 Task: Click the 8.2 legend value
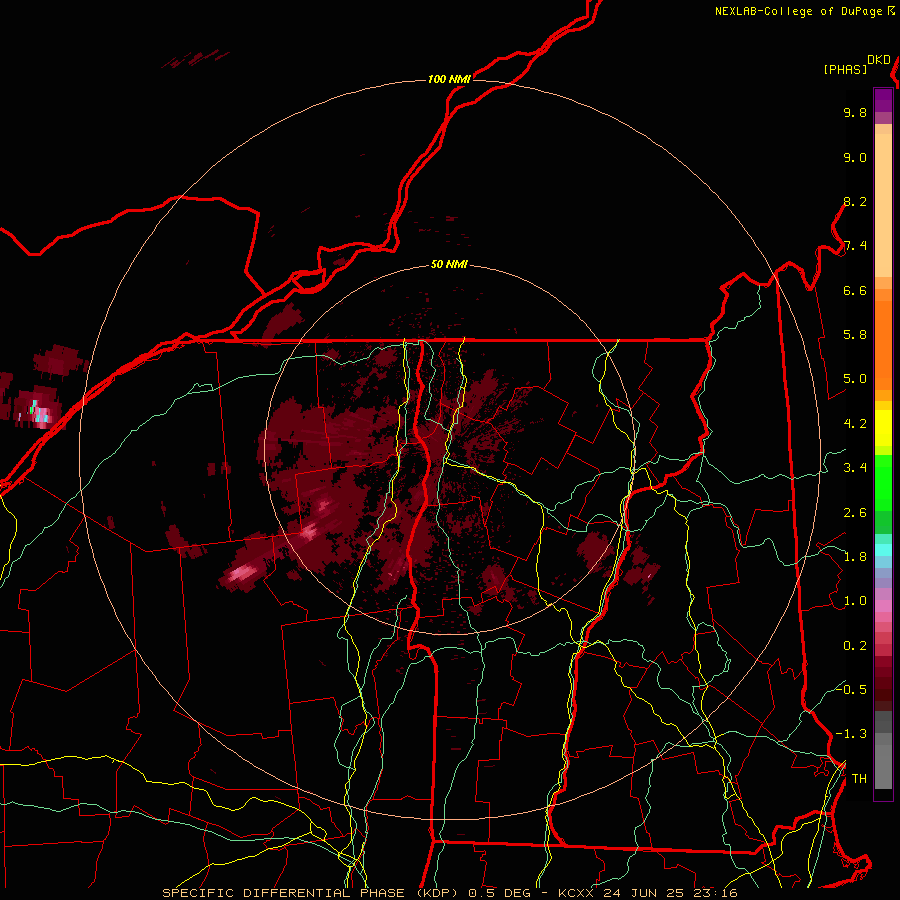(855, 201)
